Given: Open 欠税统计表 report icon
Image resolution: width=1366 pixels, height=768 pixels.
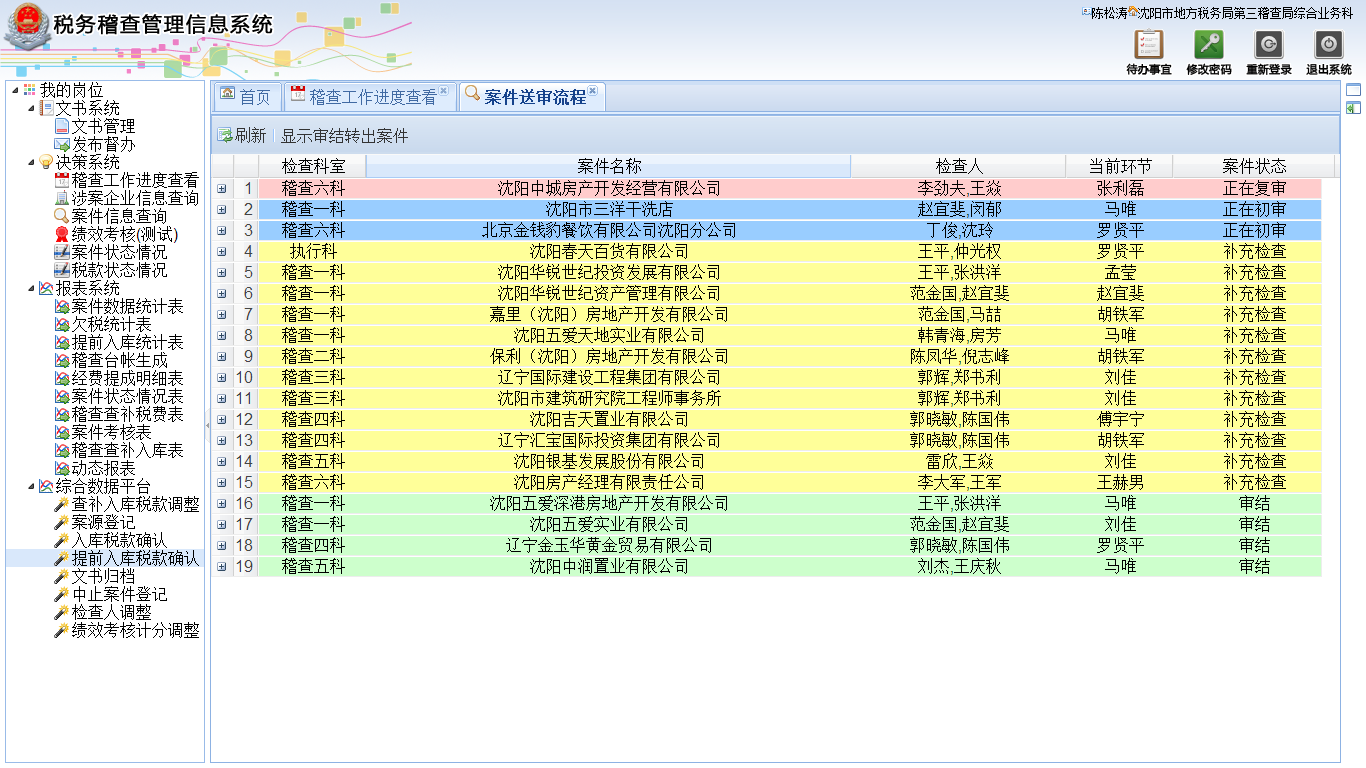Looking at the screenshot, I should click(62, 325).
